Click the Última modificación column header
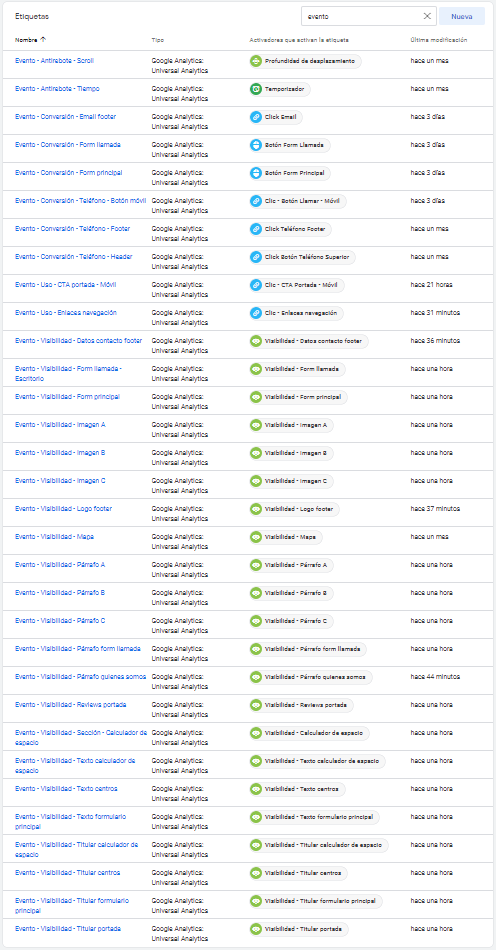This screenshot has width=496, height=950. point(438,40)
